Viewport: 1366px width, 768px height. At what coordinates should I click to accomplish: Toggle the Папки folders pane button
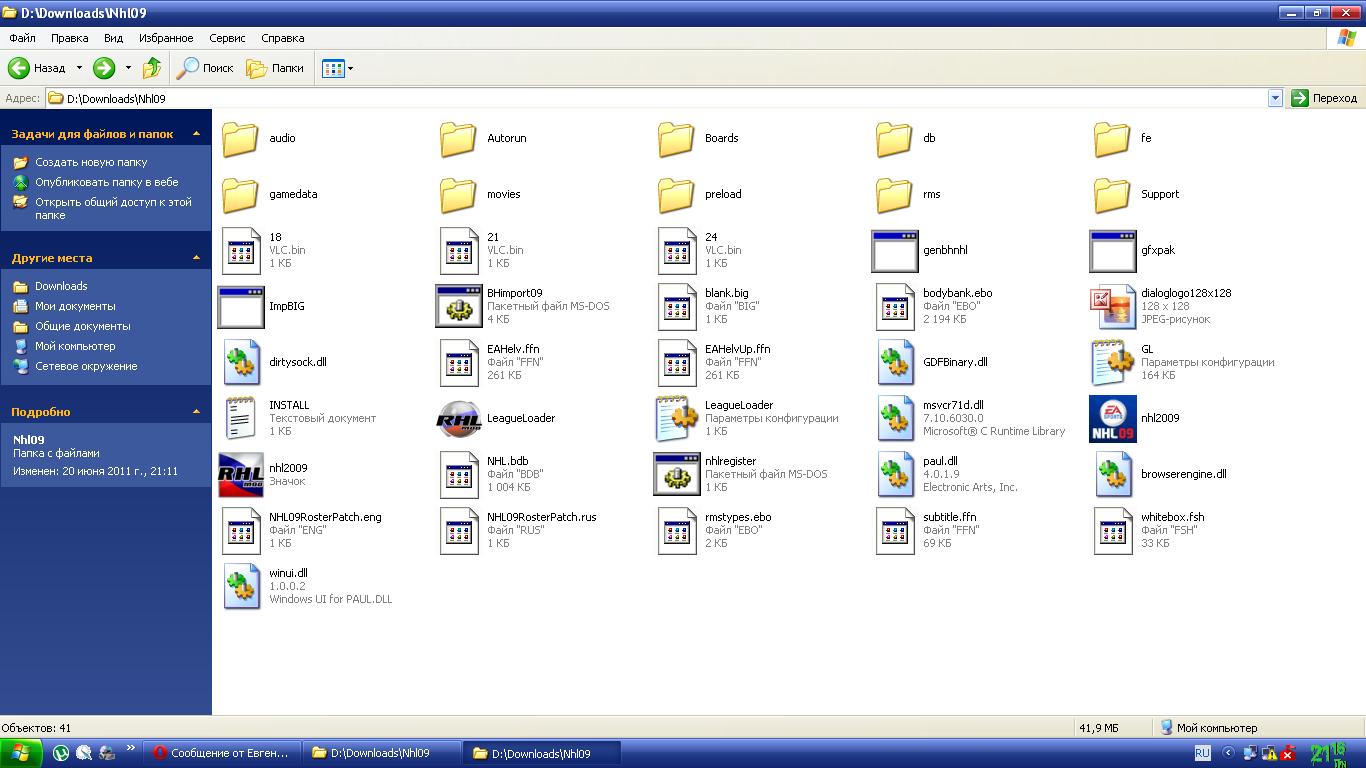click(275, 68)
